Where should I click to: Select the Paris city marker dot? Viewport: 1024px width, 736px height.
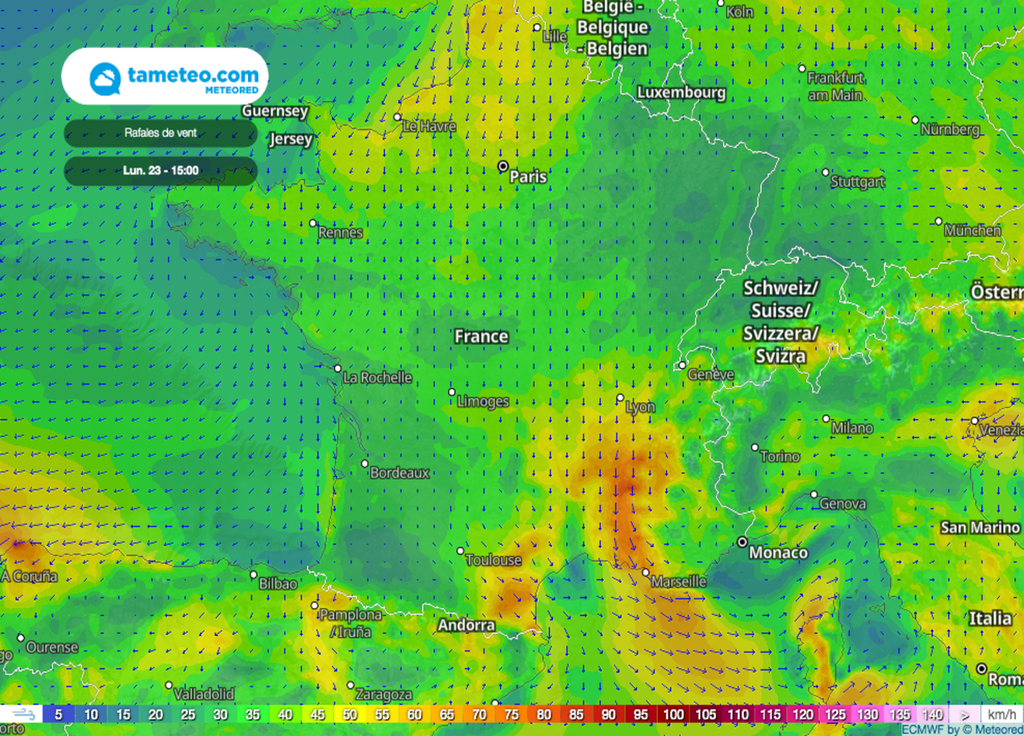[503, 167]
